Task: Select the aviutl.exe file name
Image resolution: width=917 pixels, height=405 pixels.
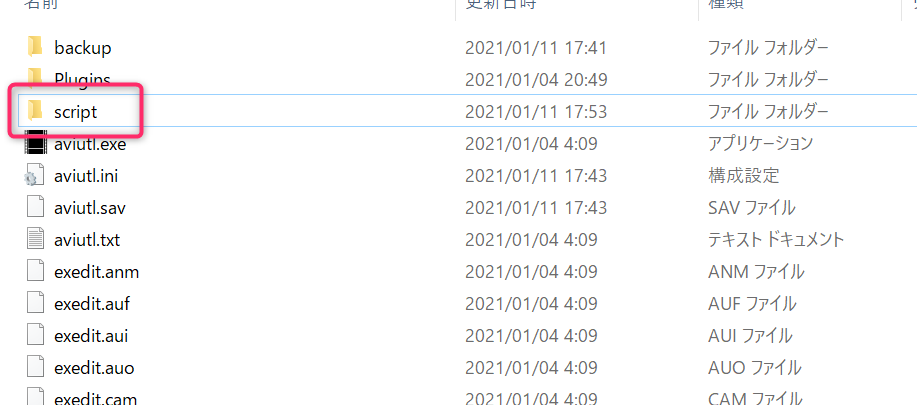Action: [90, 144]
